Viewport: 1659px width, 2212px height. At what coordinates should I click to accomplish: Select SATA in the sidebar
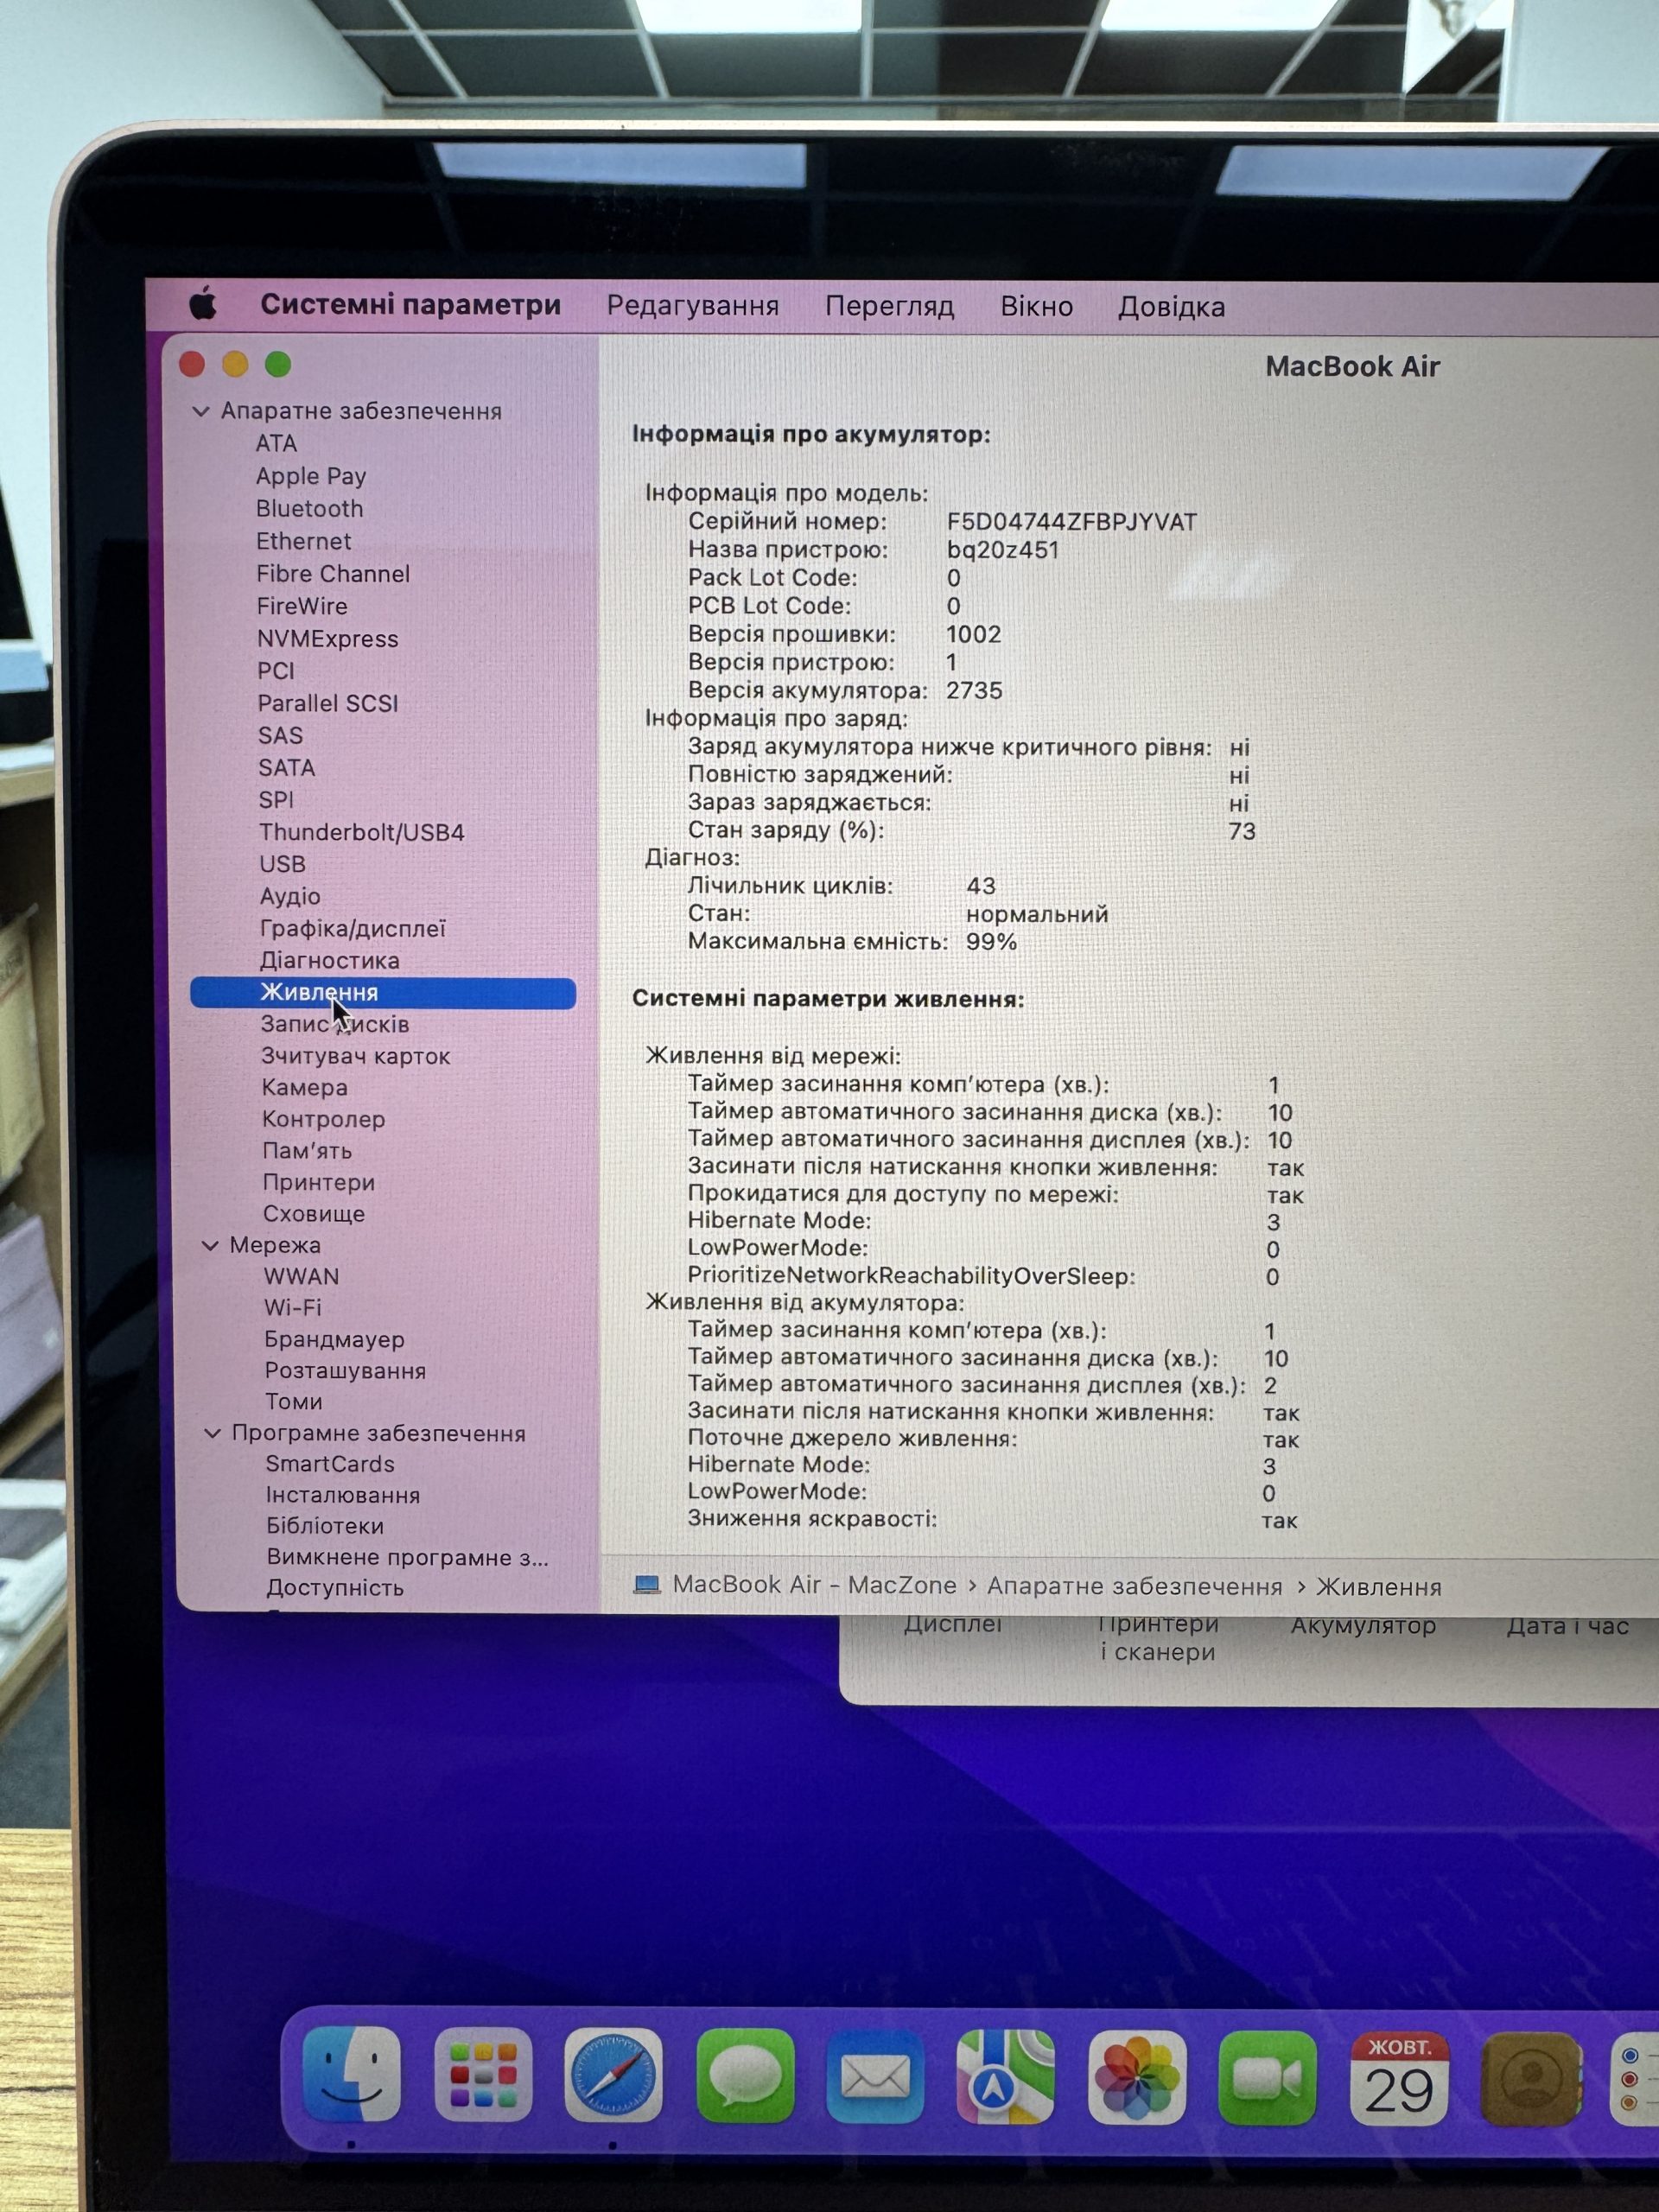point(287,767)
